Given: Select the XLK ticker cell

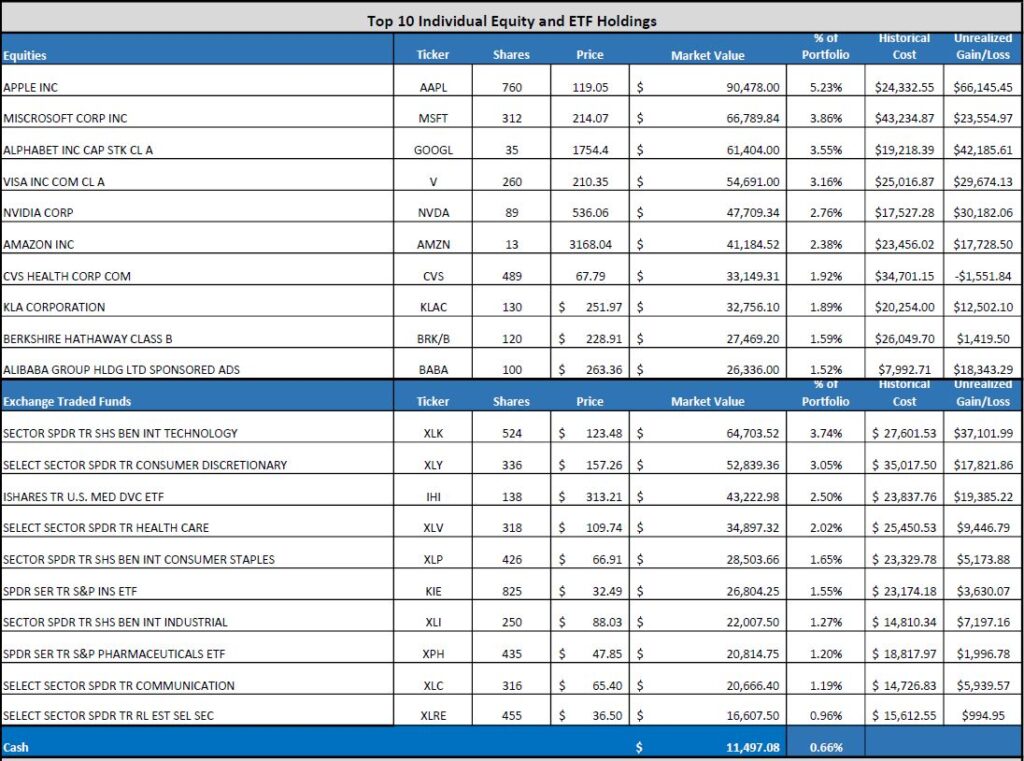Looking at the screenshot, I should click(433, 427).
